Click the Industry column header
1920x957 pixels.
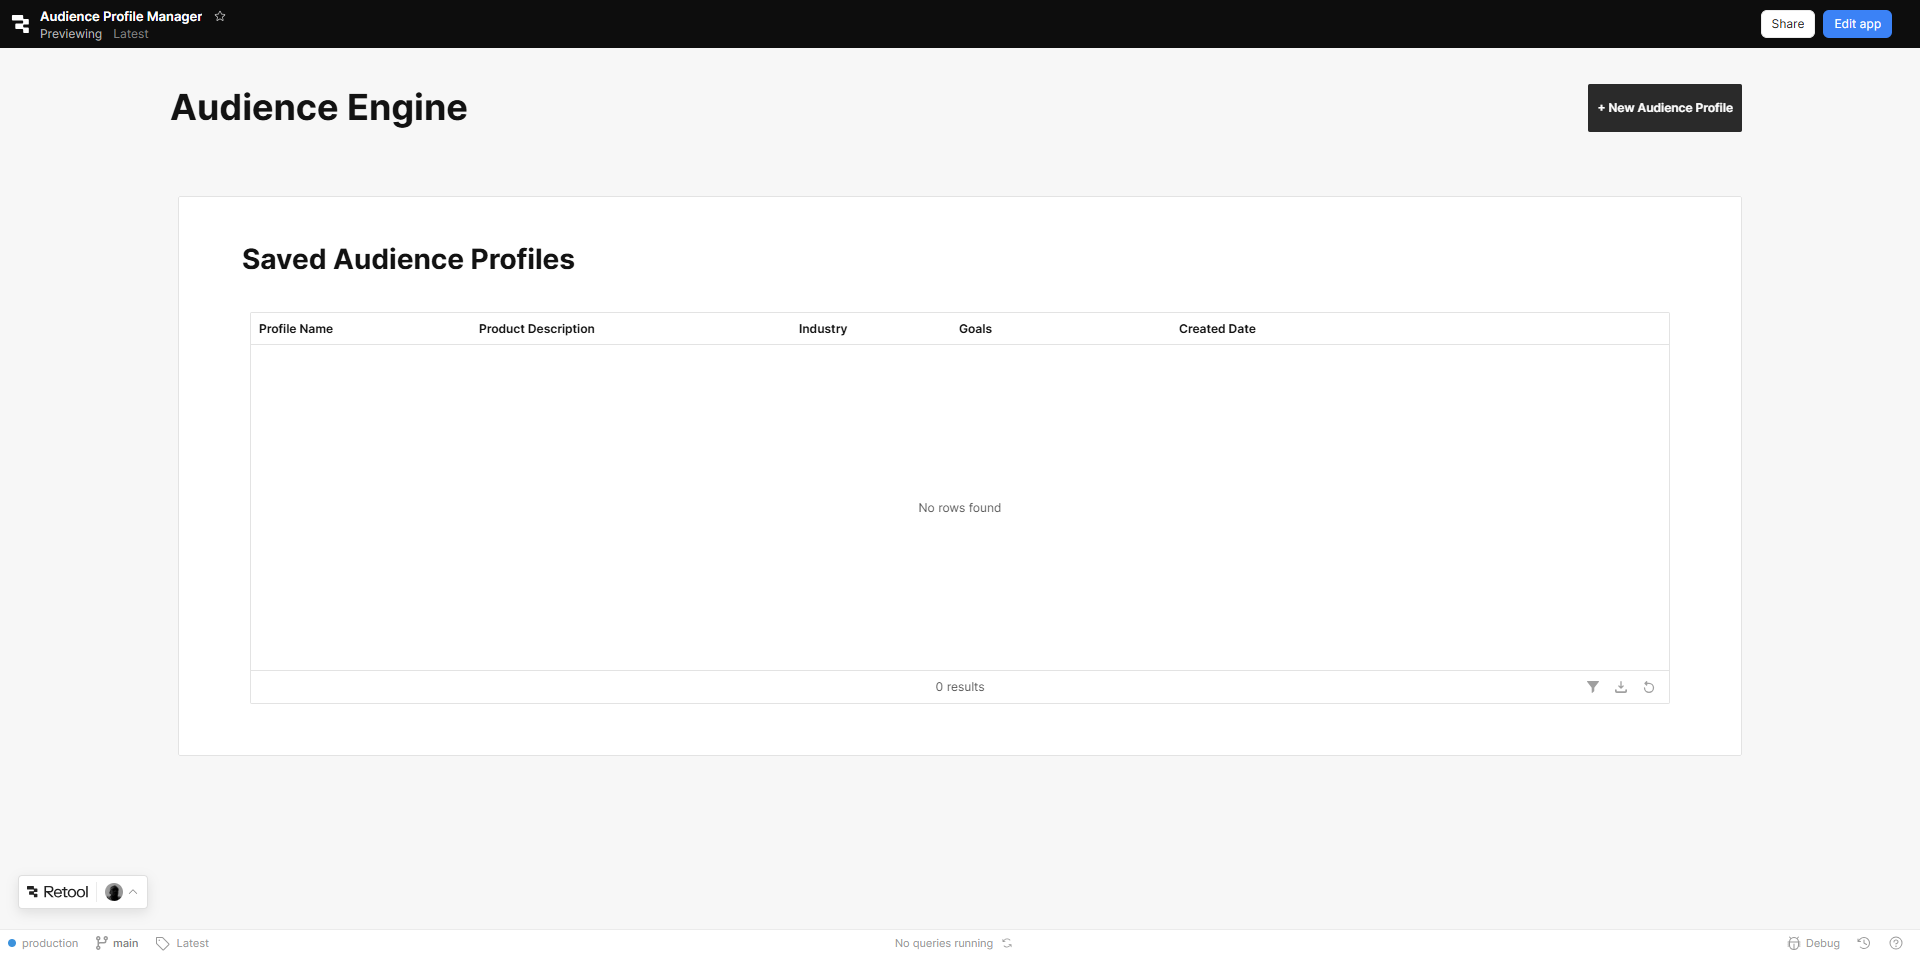click(822, 329)
